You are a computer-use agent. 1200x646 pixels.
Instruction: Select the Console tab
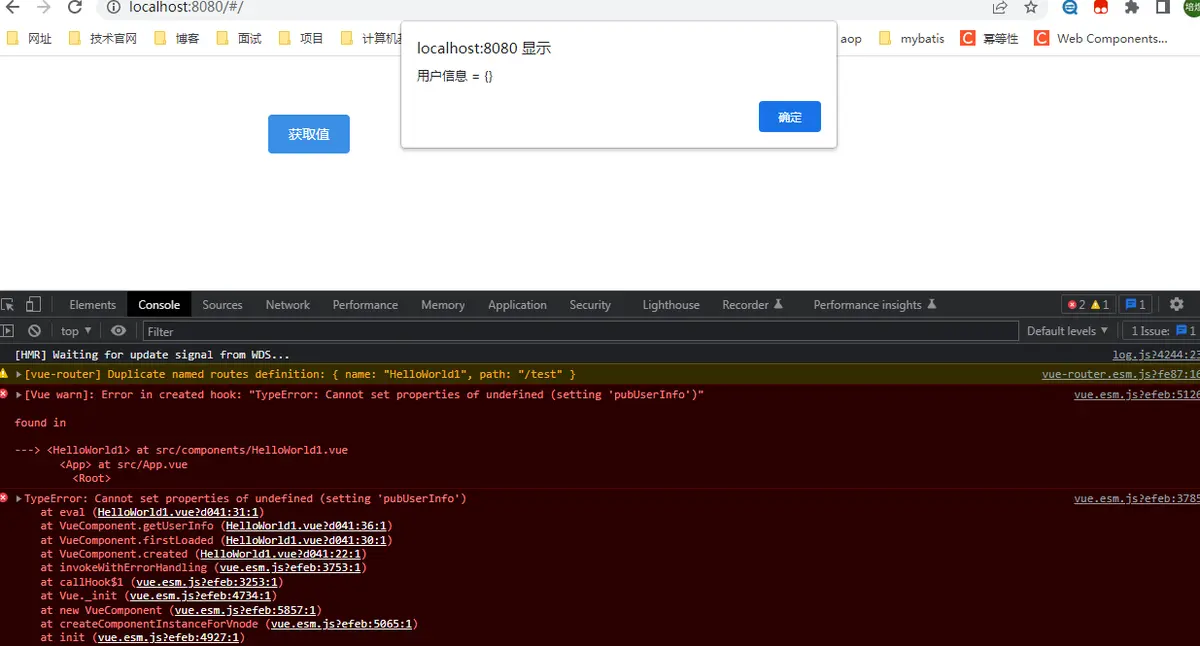pos(159,305)
